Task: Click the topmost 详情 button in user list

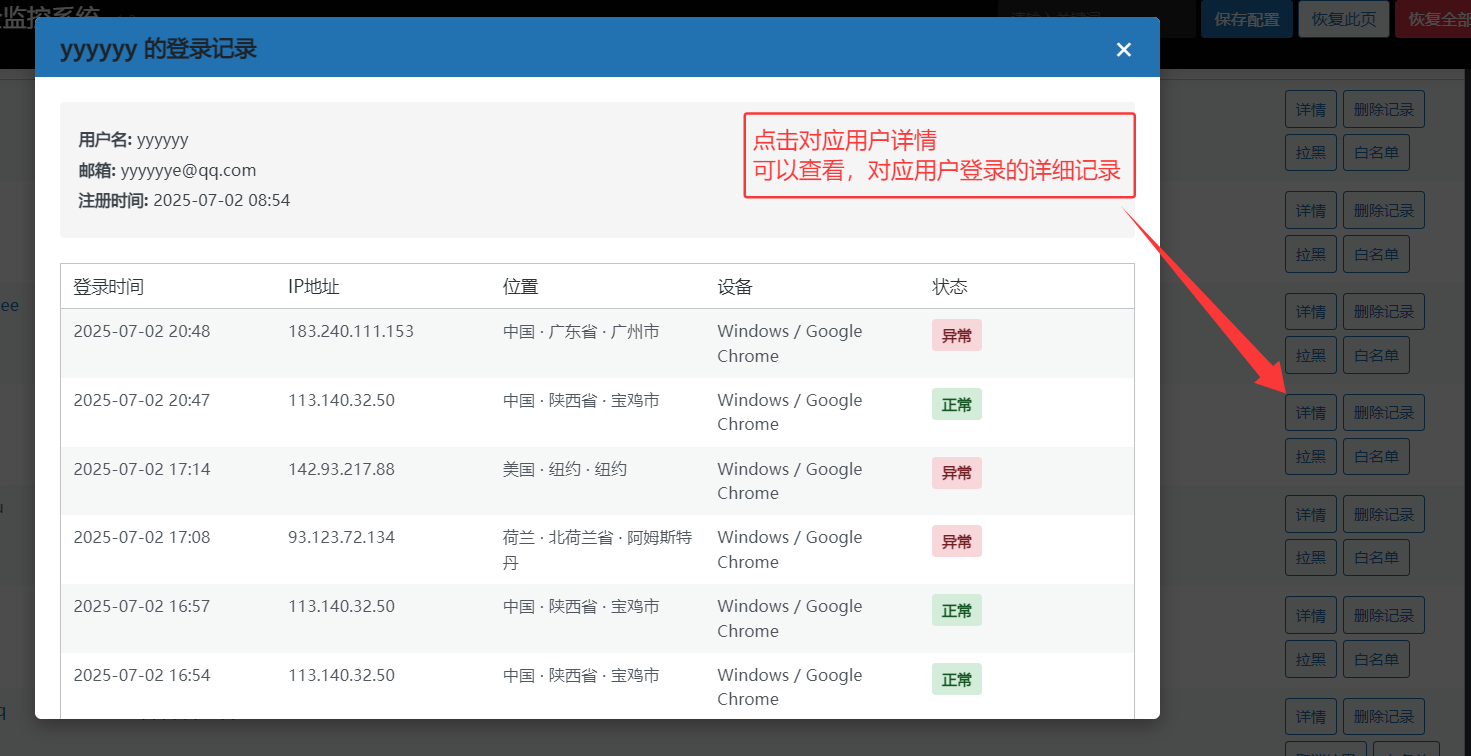Action: pyautogui.click(x=1310, y=109)
